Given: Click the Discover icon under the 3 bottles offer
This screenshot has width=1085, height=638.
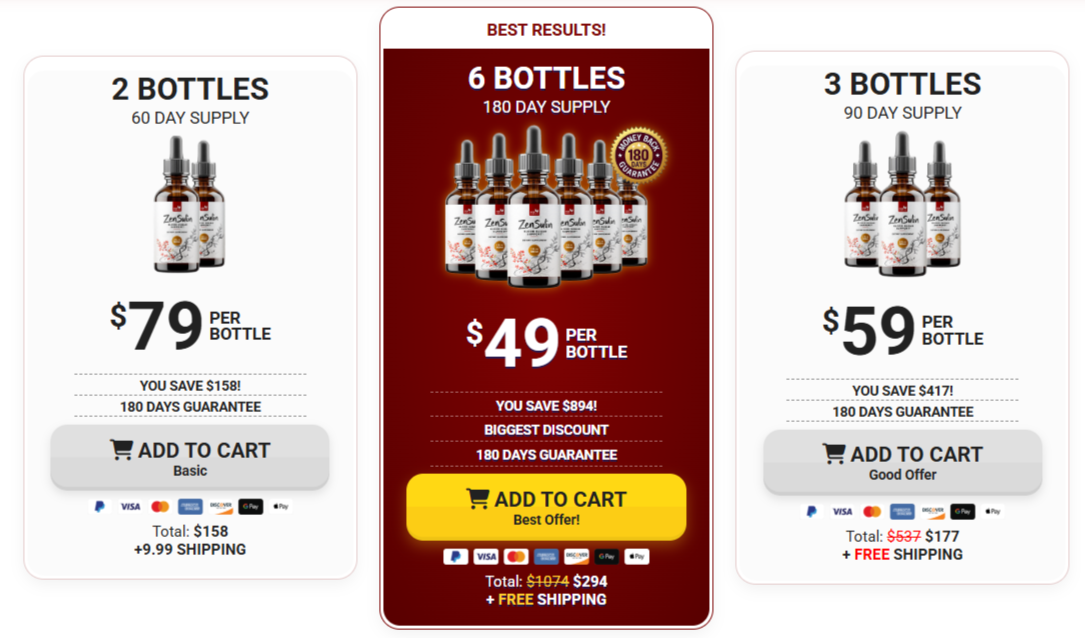Looking at the screenshot, I should coord(933,511).
